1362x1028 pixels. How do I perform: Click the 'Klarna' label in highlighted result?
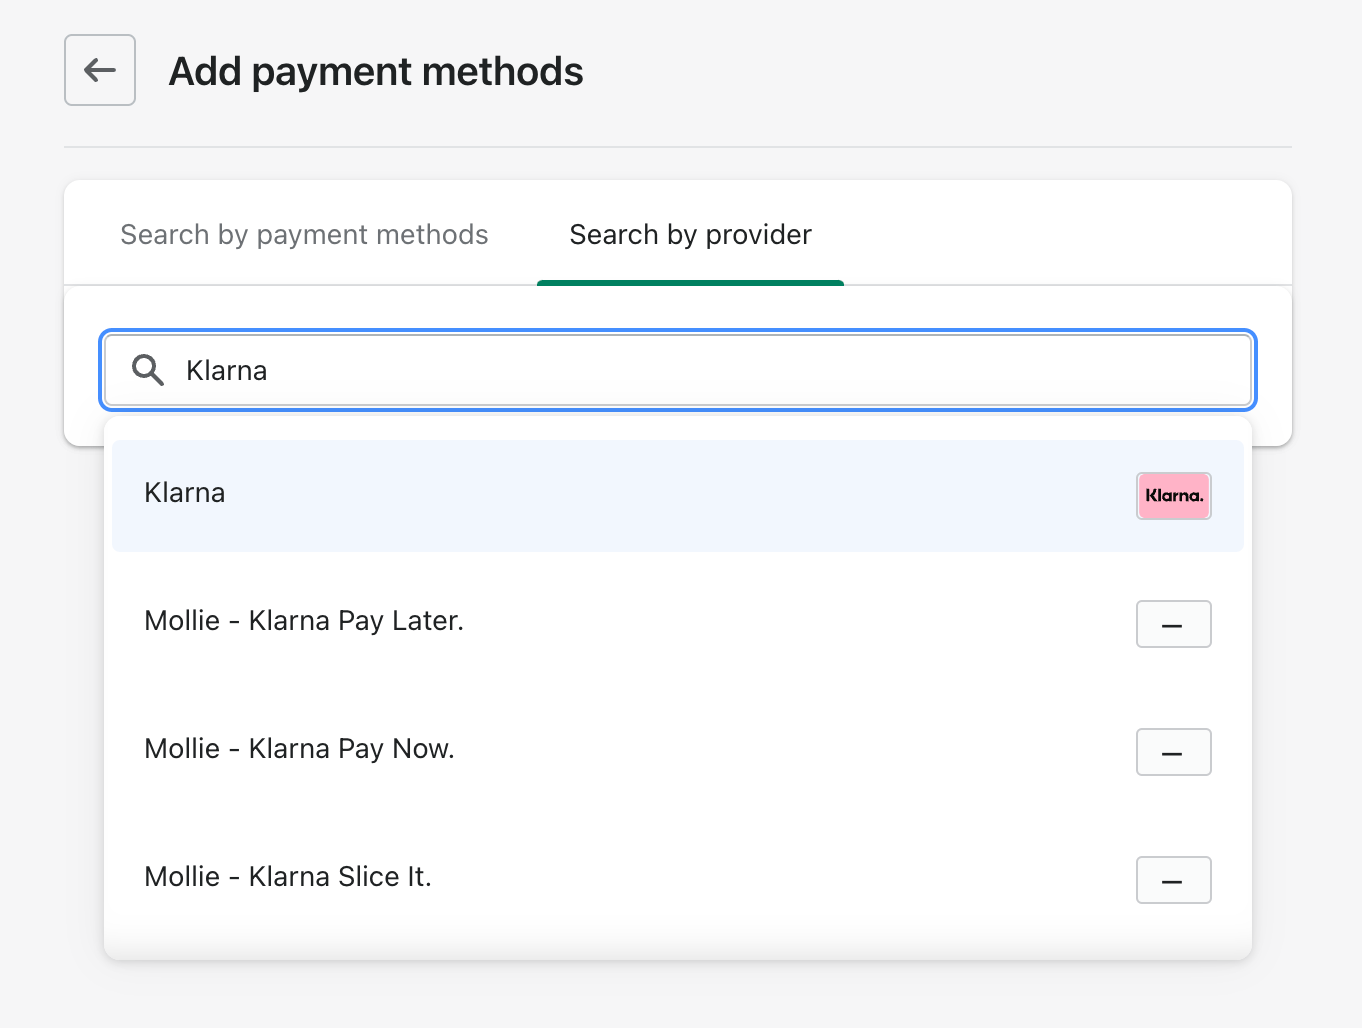click(185, 493)
